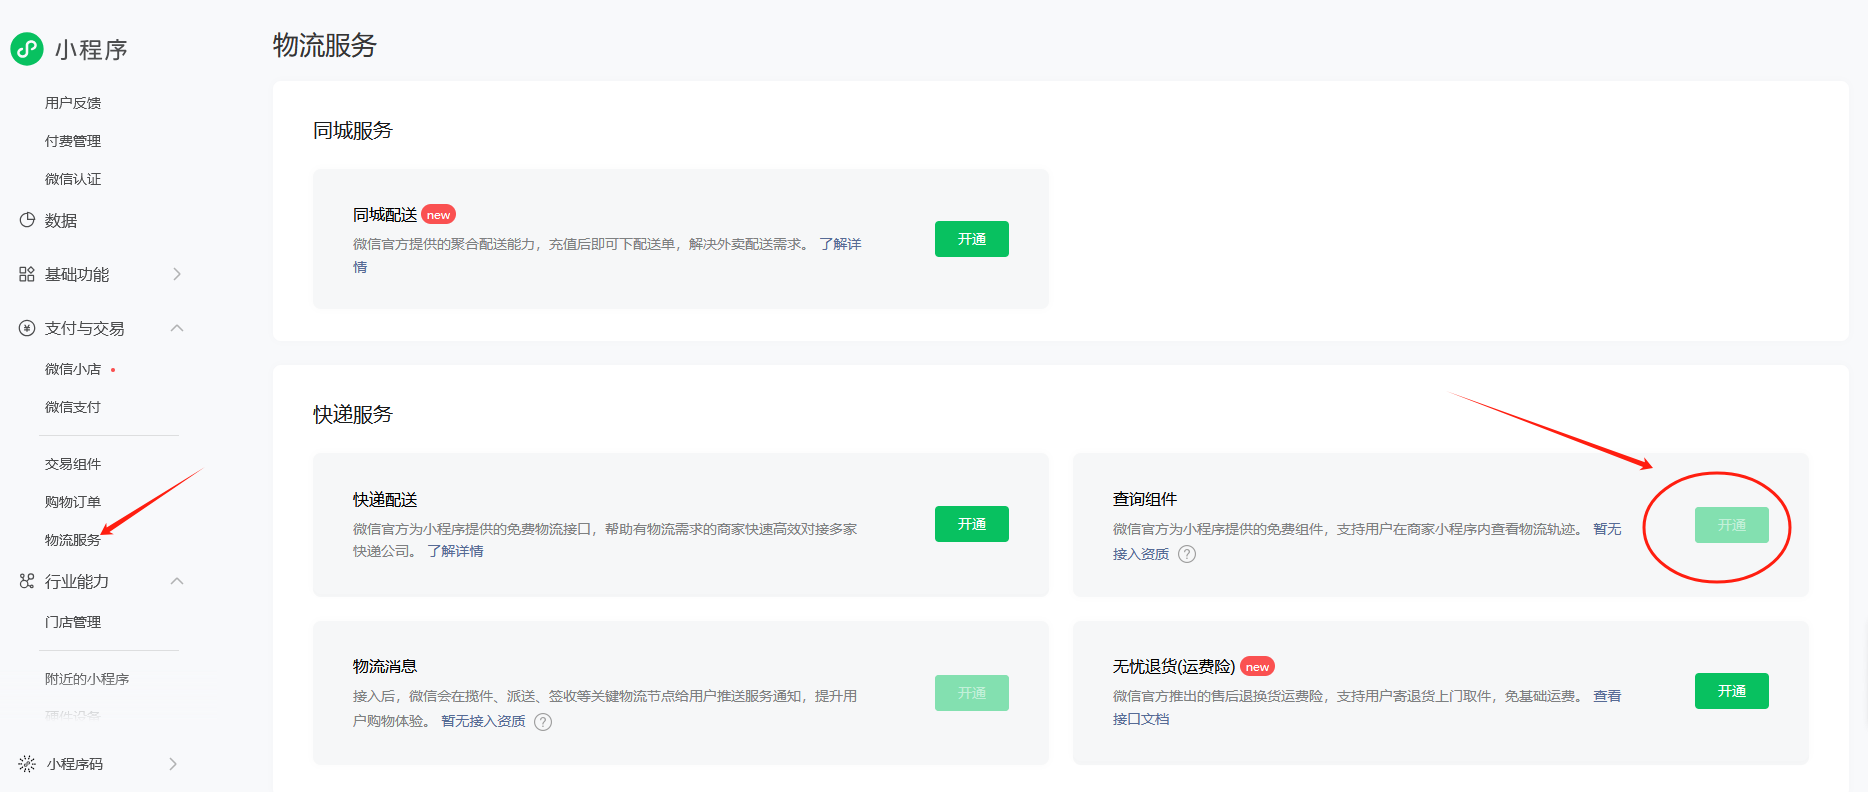Click the new badge next to 同城配送
The image size is (1868, 792).
(x=438, y=215)
